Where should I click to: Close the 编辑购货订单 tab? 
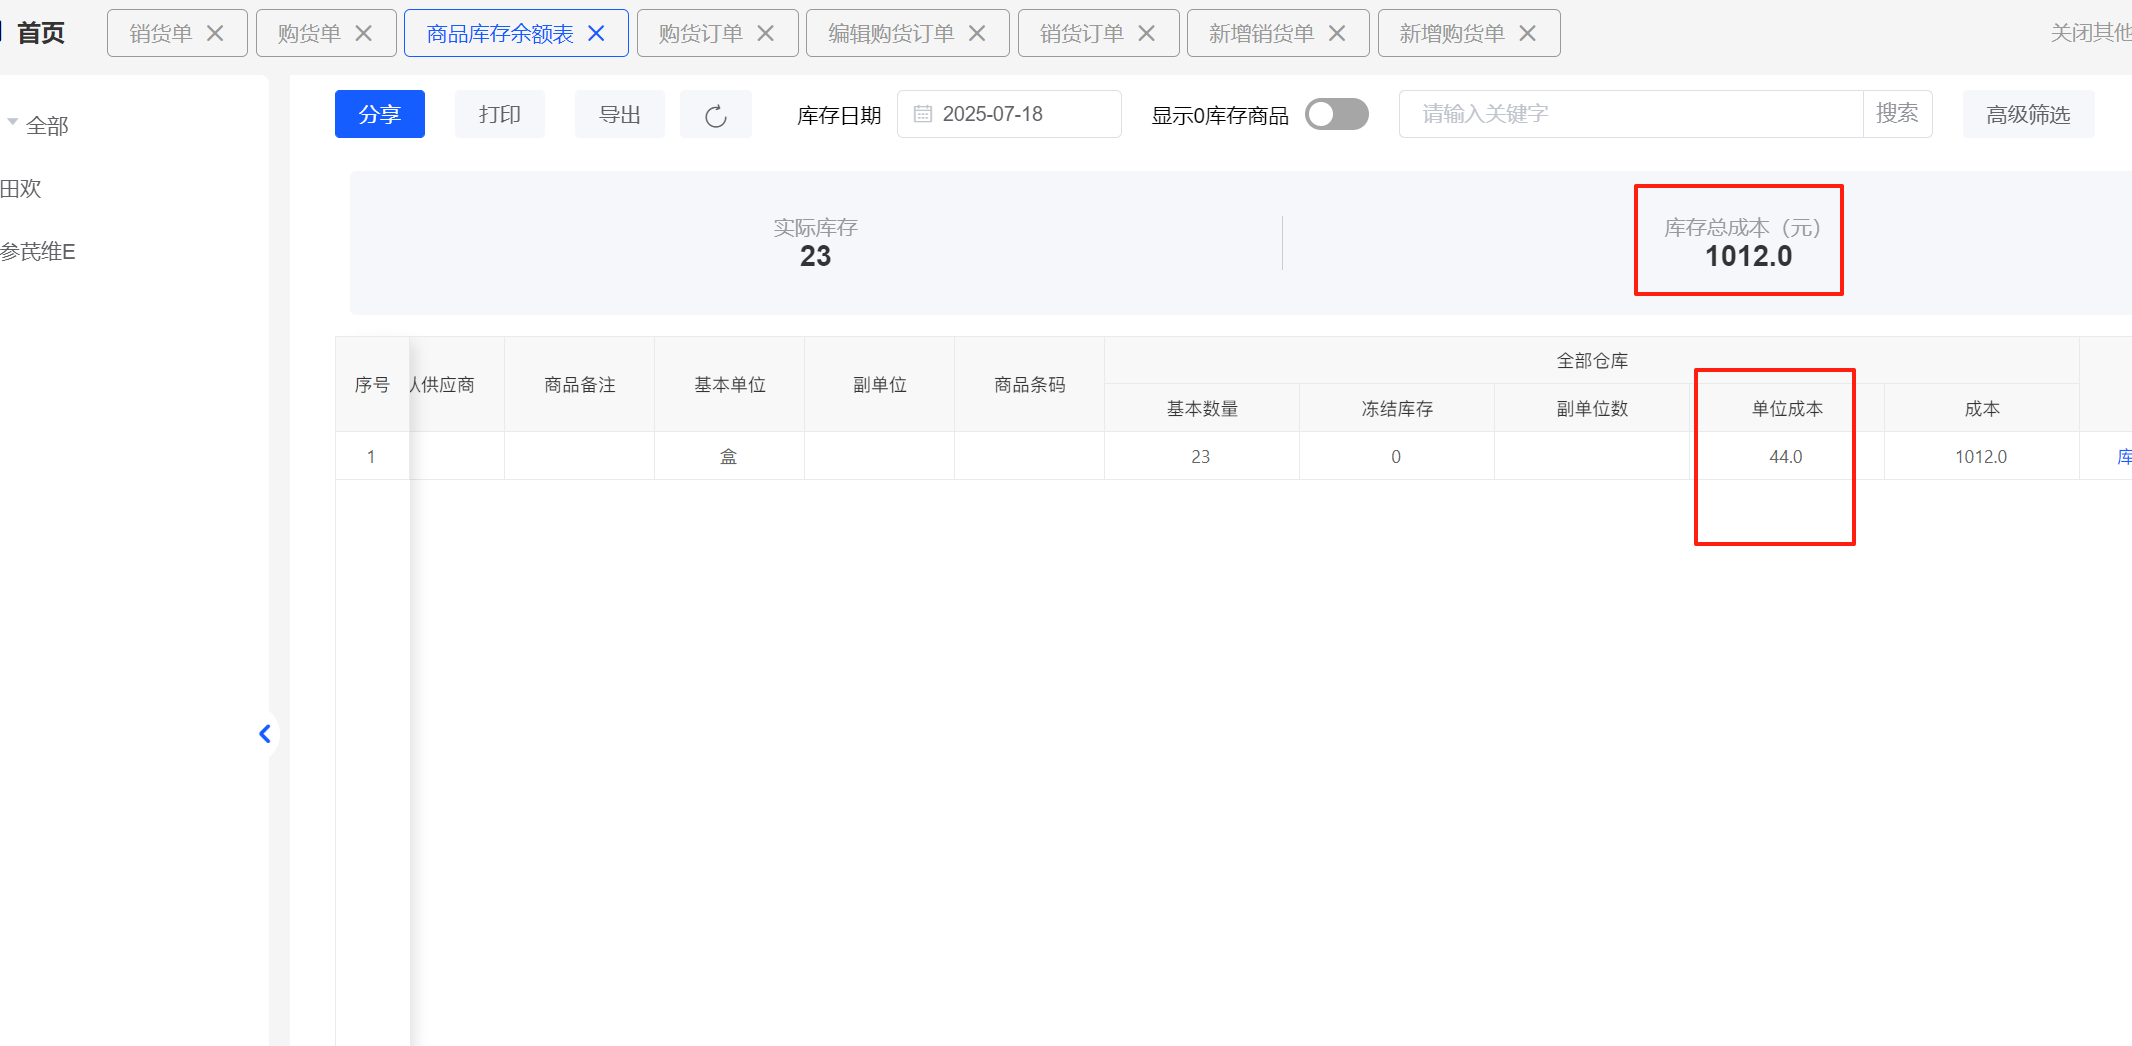click(977, 33)
